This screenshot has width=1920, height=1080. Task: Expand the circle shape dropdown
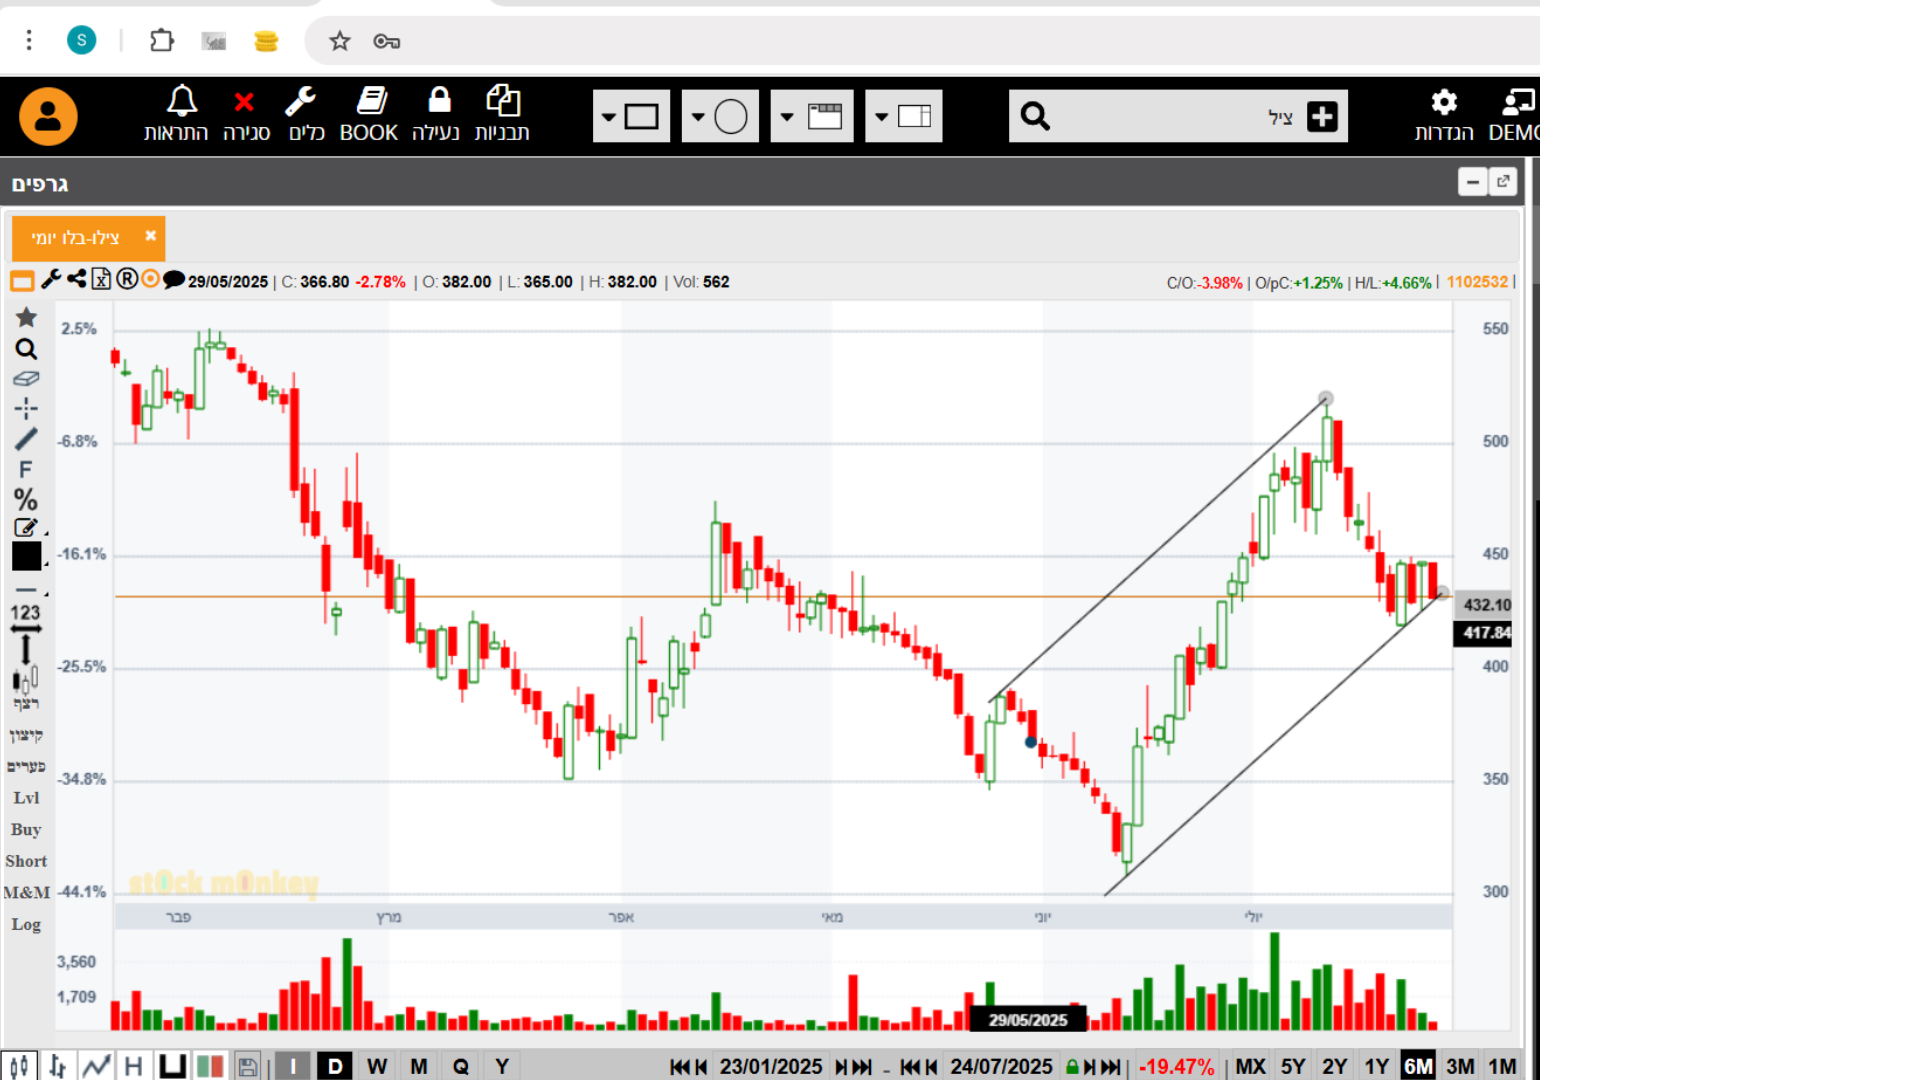point(698,117)
